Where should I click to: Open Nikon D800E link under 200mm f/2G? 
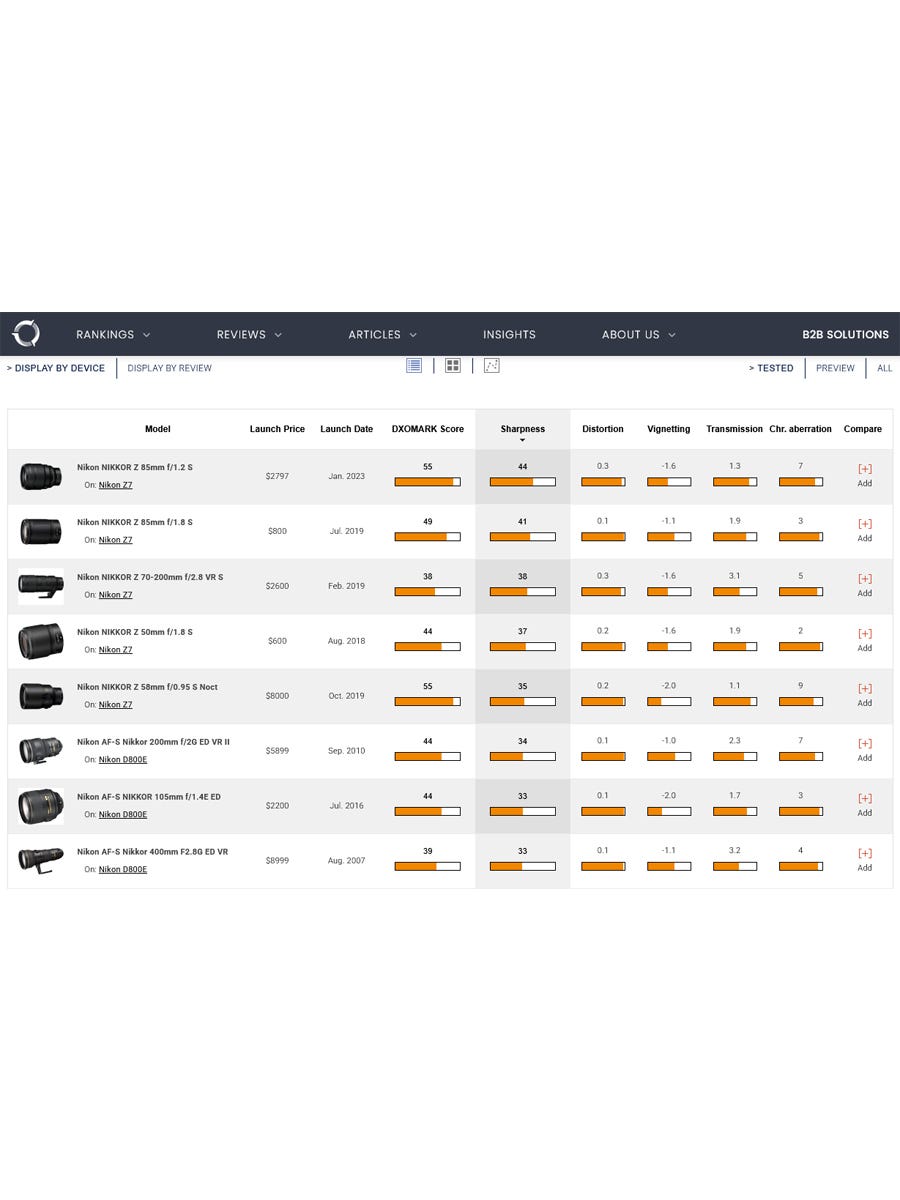point(122,760)
